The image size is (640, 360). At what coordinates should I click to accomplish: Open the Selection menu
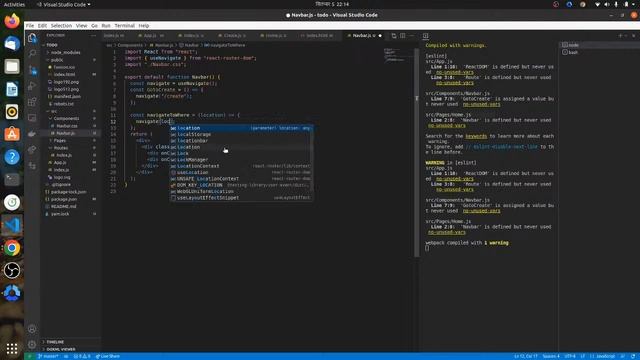tap(61, 25)
